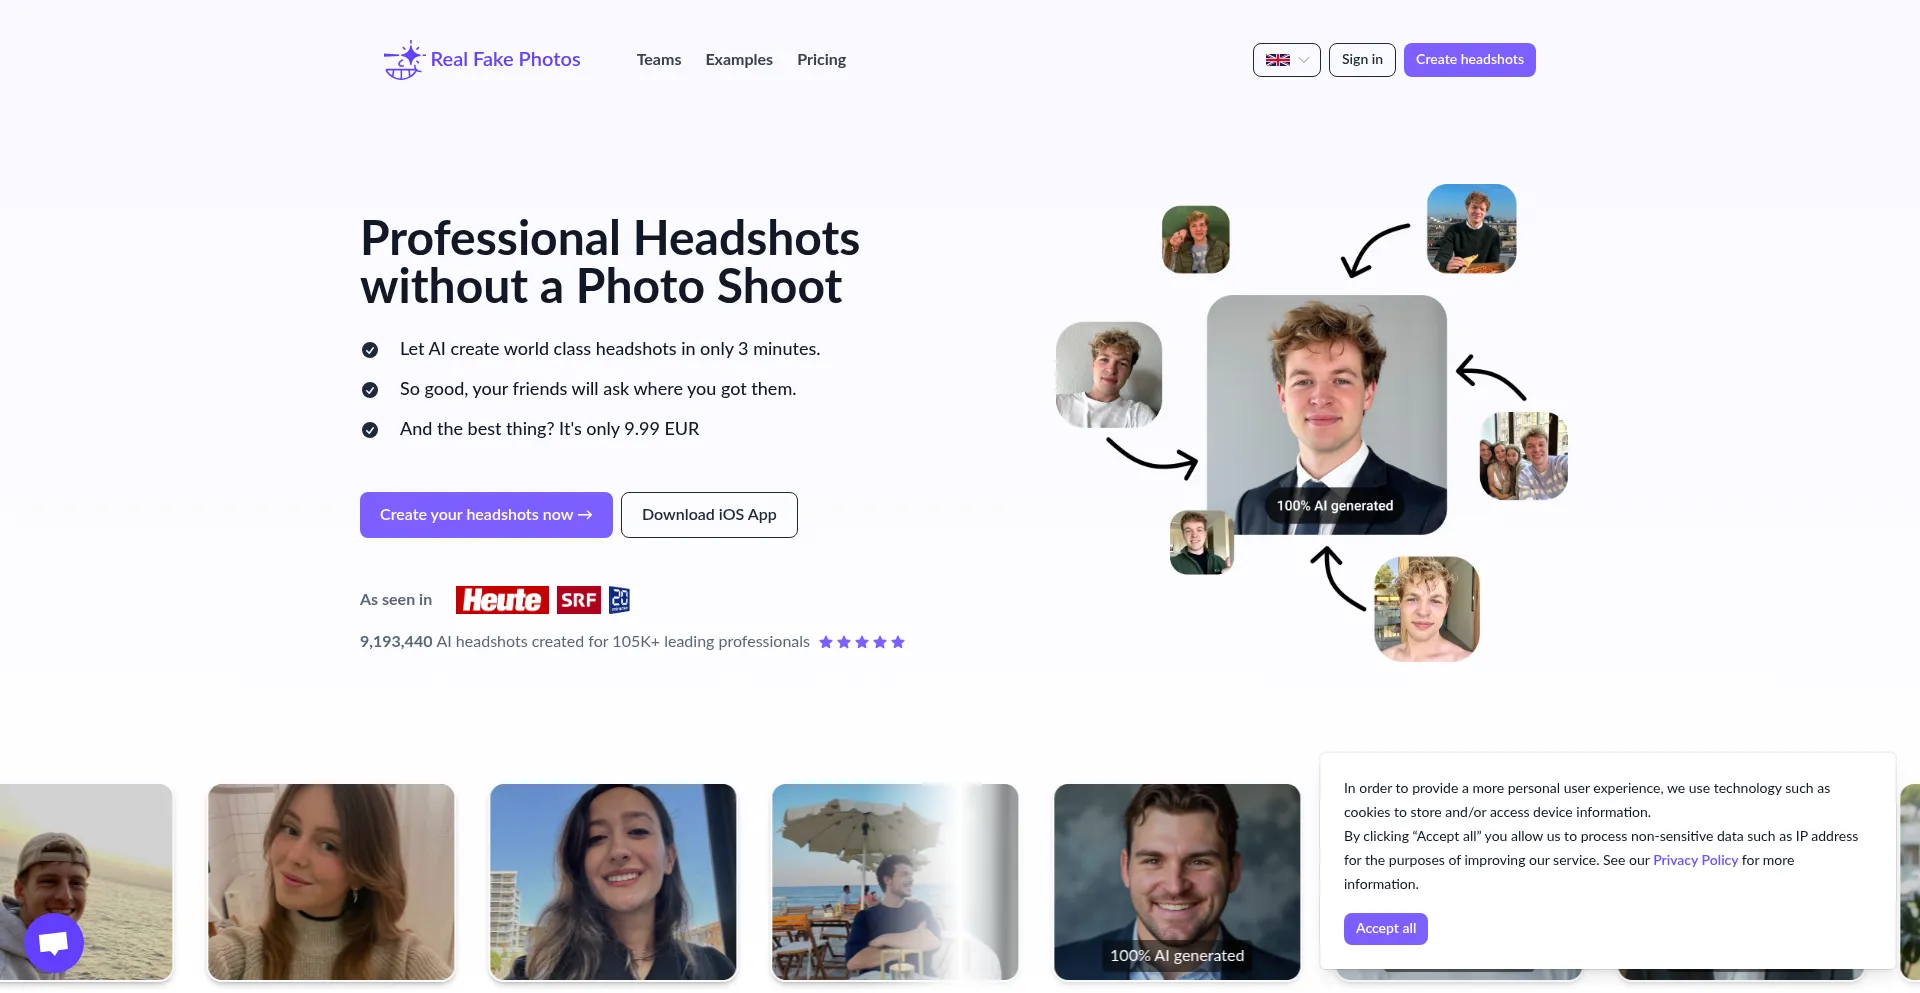The width and height of the screenshot is (1920, 993).
Task: Click the Heute press logo
Action: click(502, 600)
